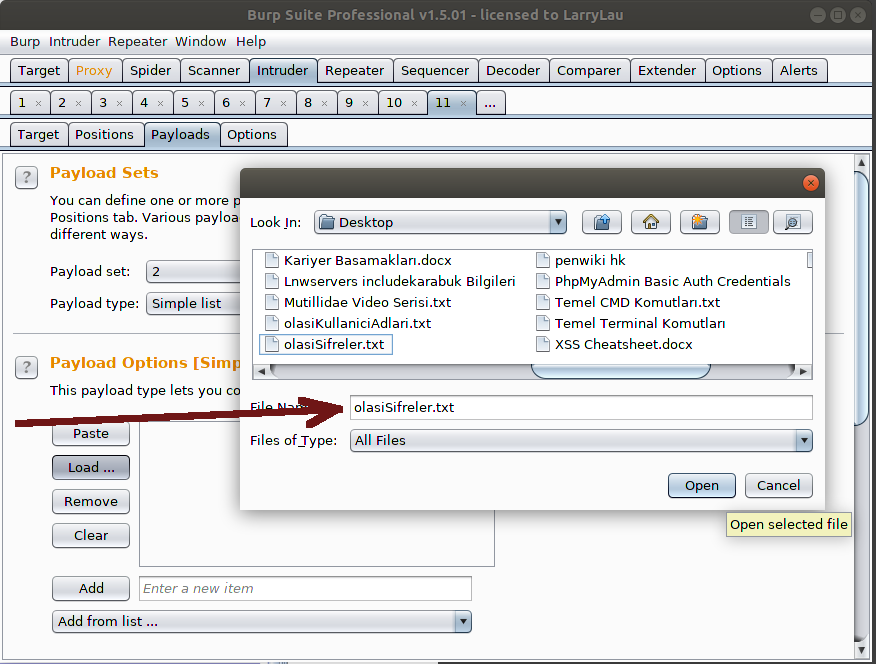The height and width of the screenshot is (664, 876).
Task: Go to Home folder icon
Action: point(651,222)
